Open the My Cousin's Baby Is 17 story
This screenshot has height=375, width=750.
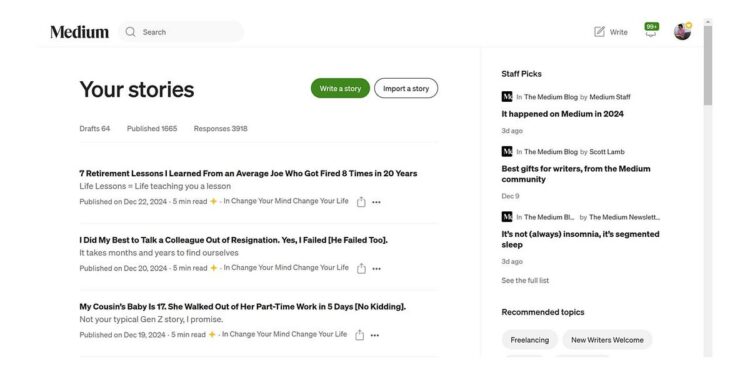pyautogui.click(x=243, y=306)
